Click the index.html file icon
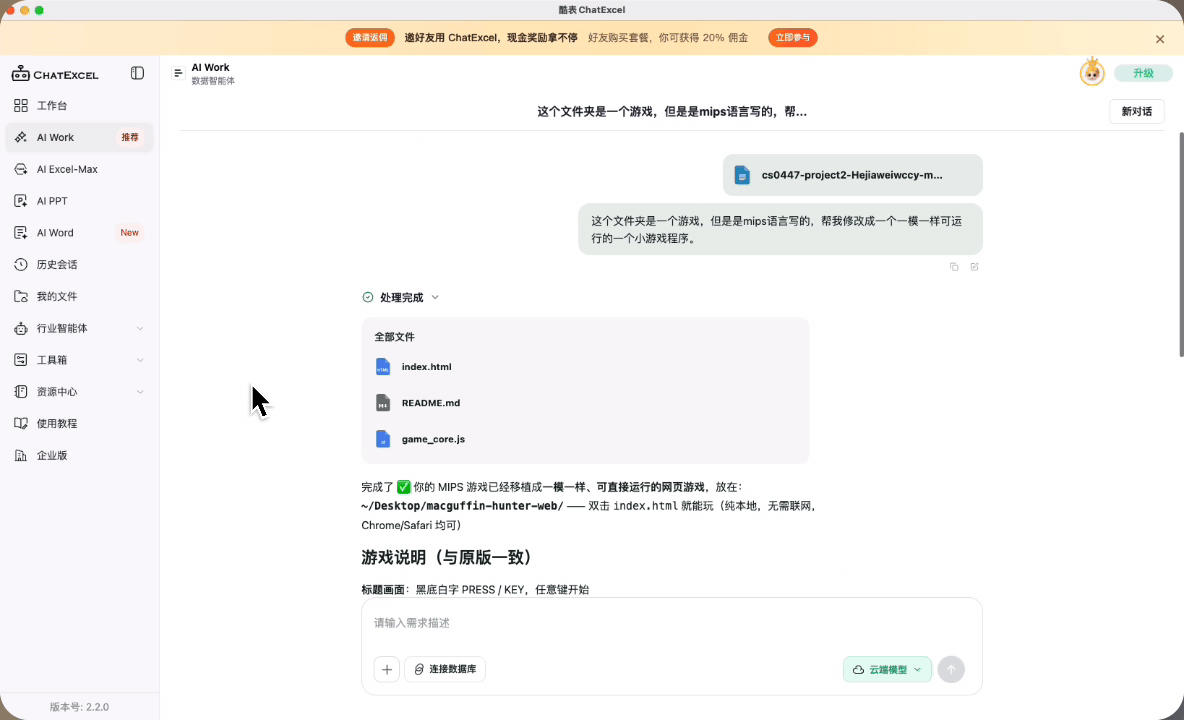Viewport: 1184px width, 720px height. point(383,367)
